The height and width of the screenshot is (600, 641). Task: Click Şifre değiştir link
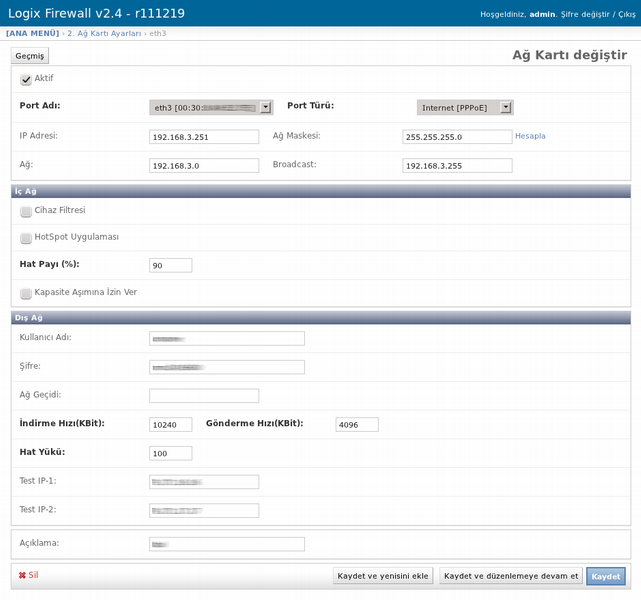pos(585,14)
